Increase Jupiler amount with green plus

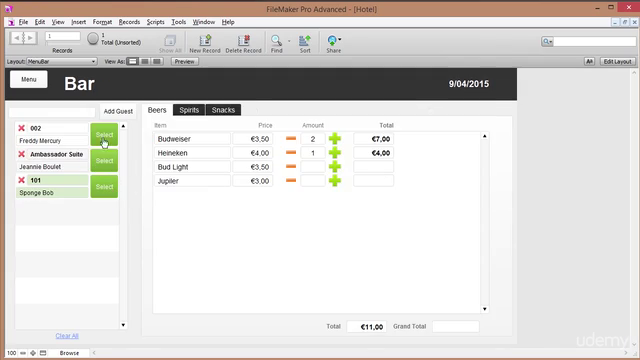point(335,180)
